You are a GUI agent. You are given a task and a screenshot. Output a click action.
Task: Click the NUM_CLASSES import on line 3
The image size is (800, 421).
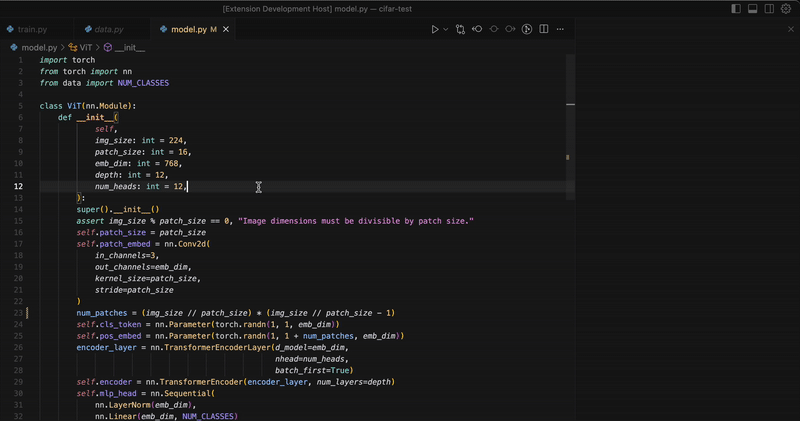[x=143, y=83]
